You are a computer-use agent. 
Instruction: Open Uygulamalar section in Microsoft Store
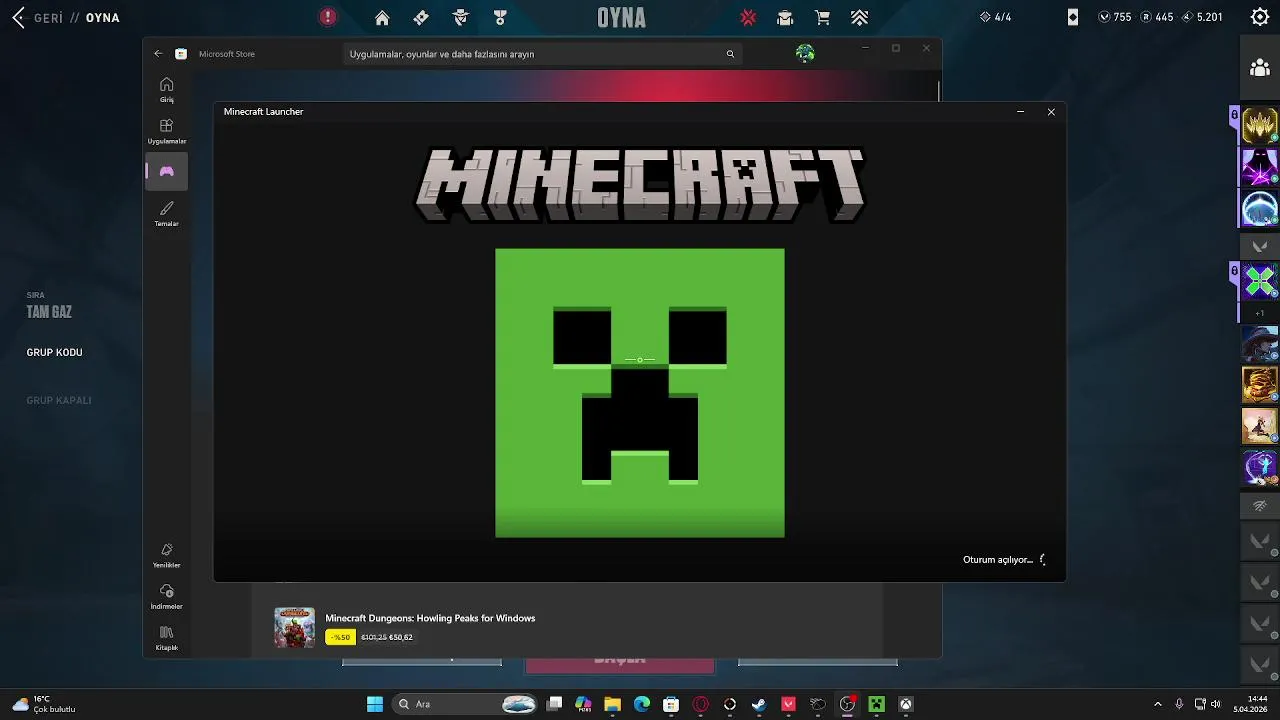tap(167, 131)
